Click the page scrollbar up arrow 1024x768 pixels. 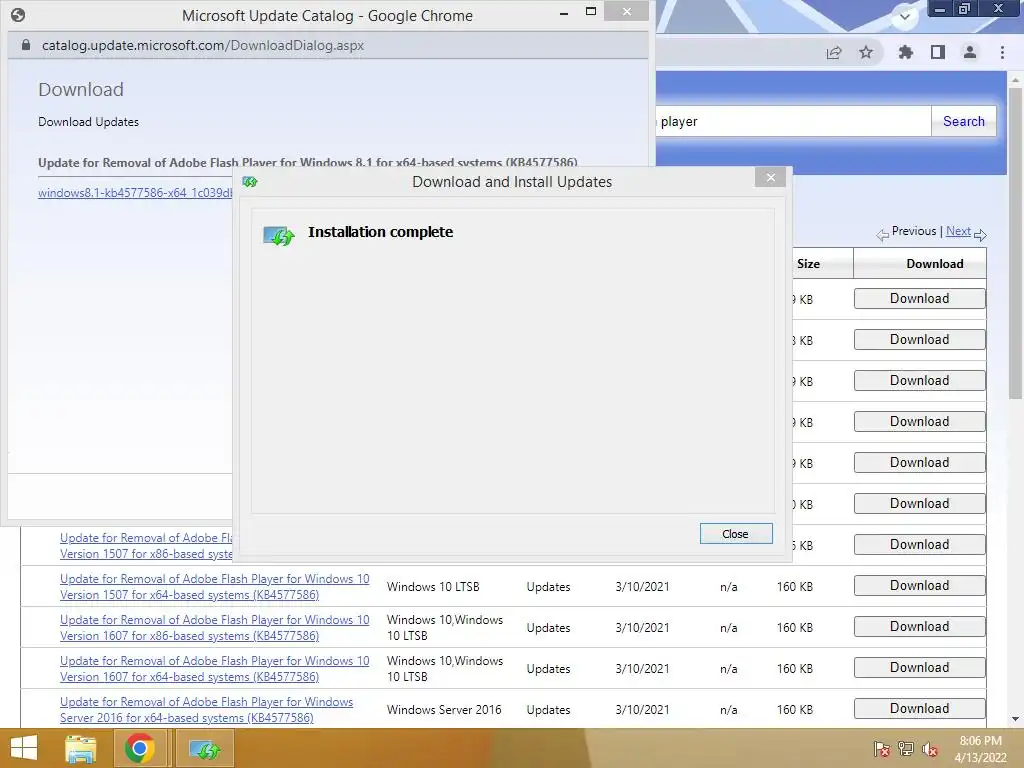pos(1015,80)
